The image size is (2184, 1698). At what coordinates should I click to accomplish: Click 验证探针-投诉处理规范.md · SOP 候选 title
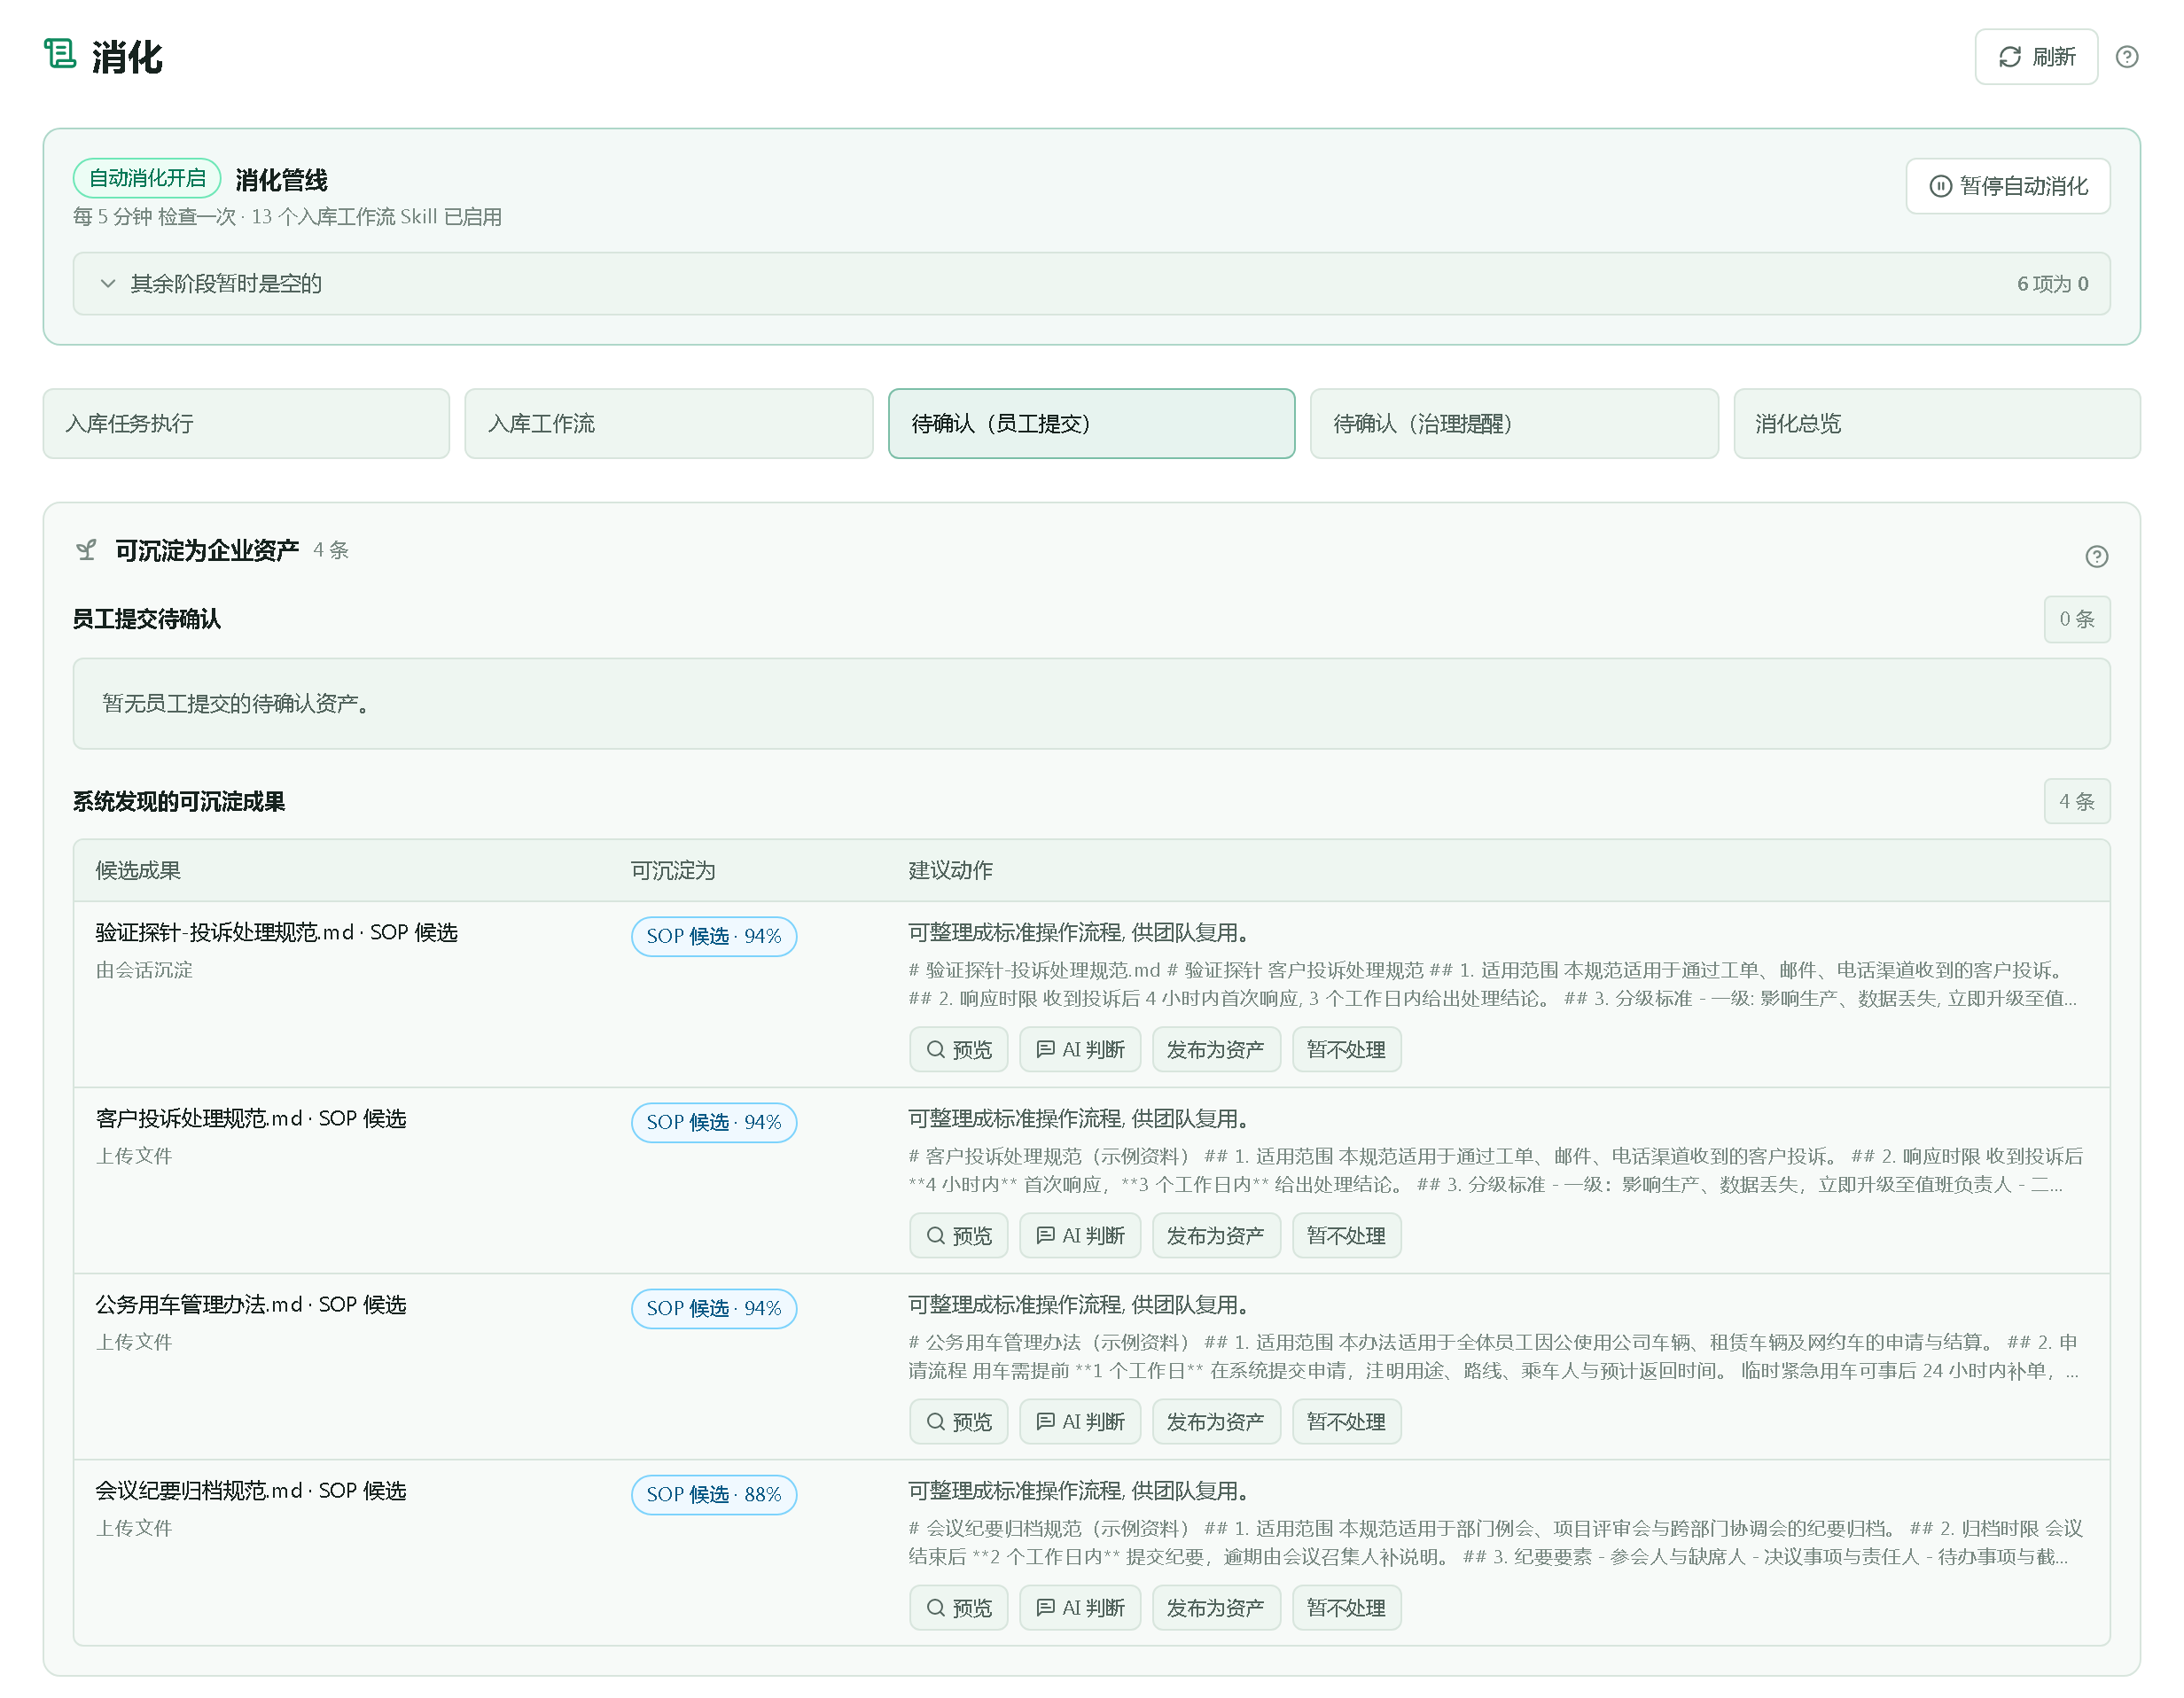coord(277,932)
